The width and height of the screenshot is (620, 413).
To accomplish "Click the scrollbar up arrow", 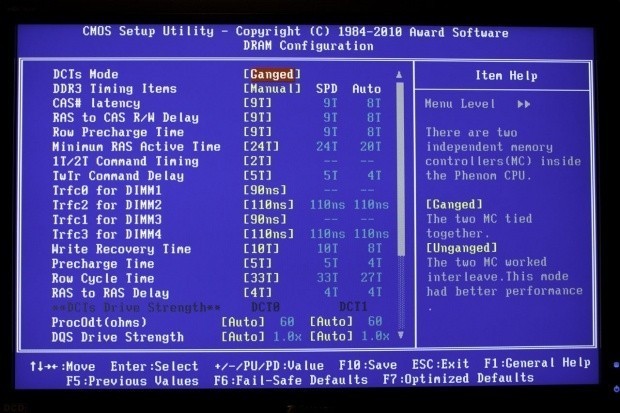I will coord(399,74).
